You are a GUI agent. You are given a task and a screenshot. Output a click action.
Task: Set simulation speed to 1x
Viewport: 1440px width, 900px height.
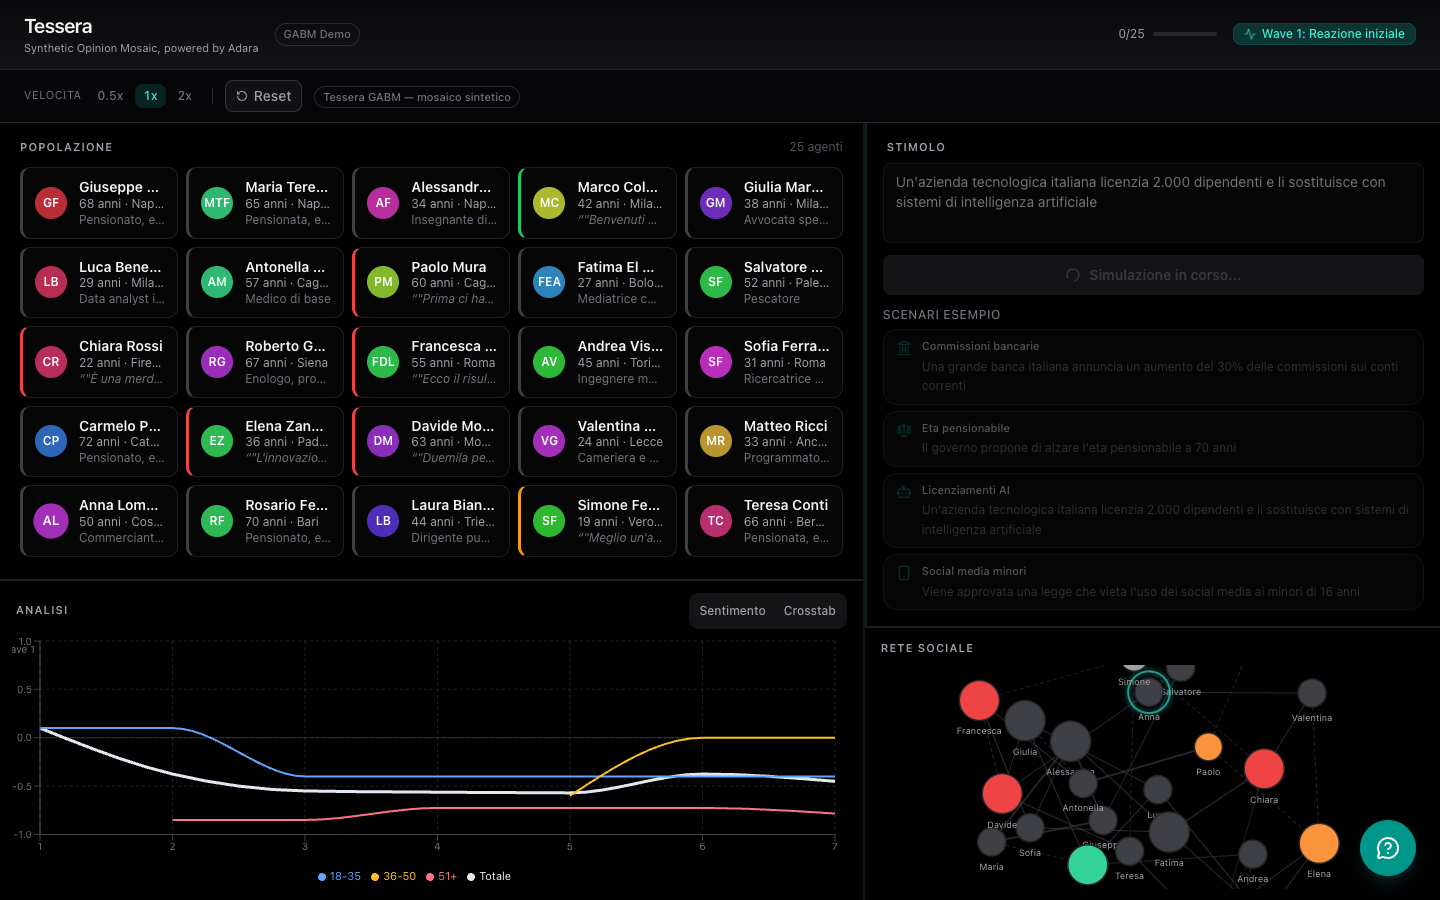pyautogui.click(x=151, y=96)
